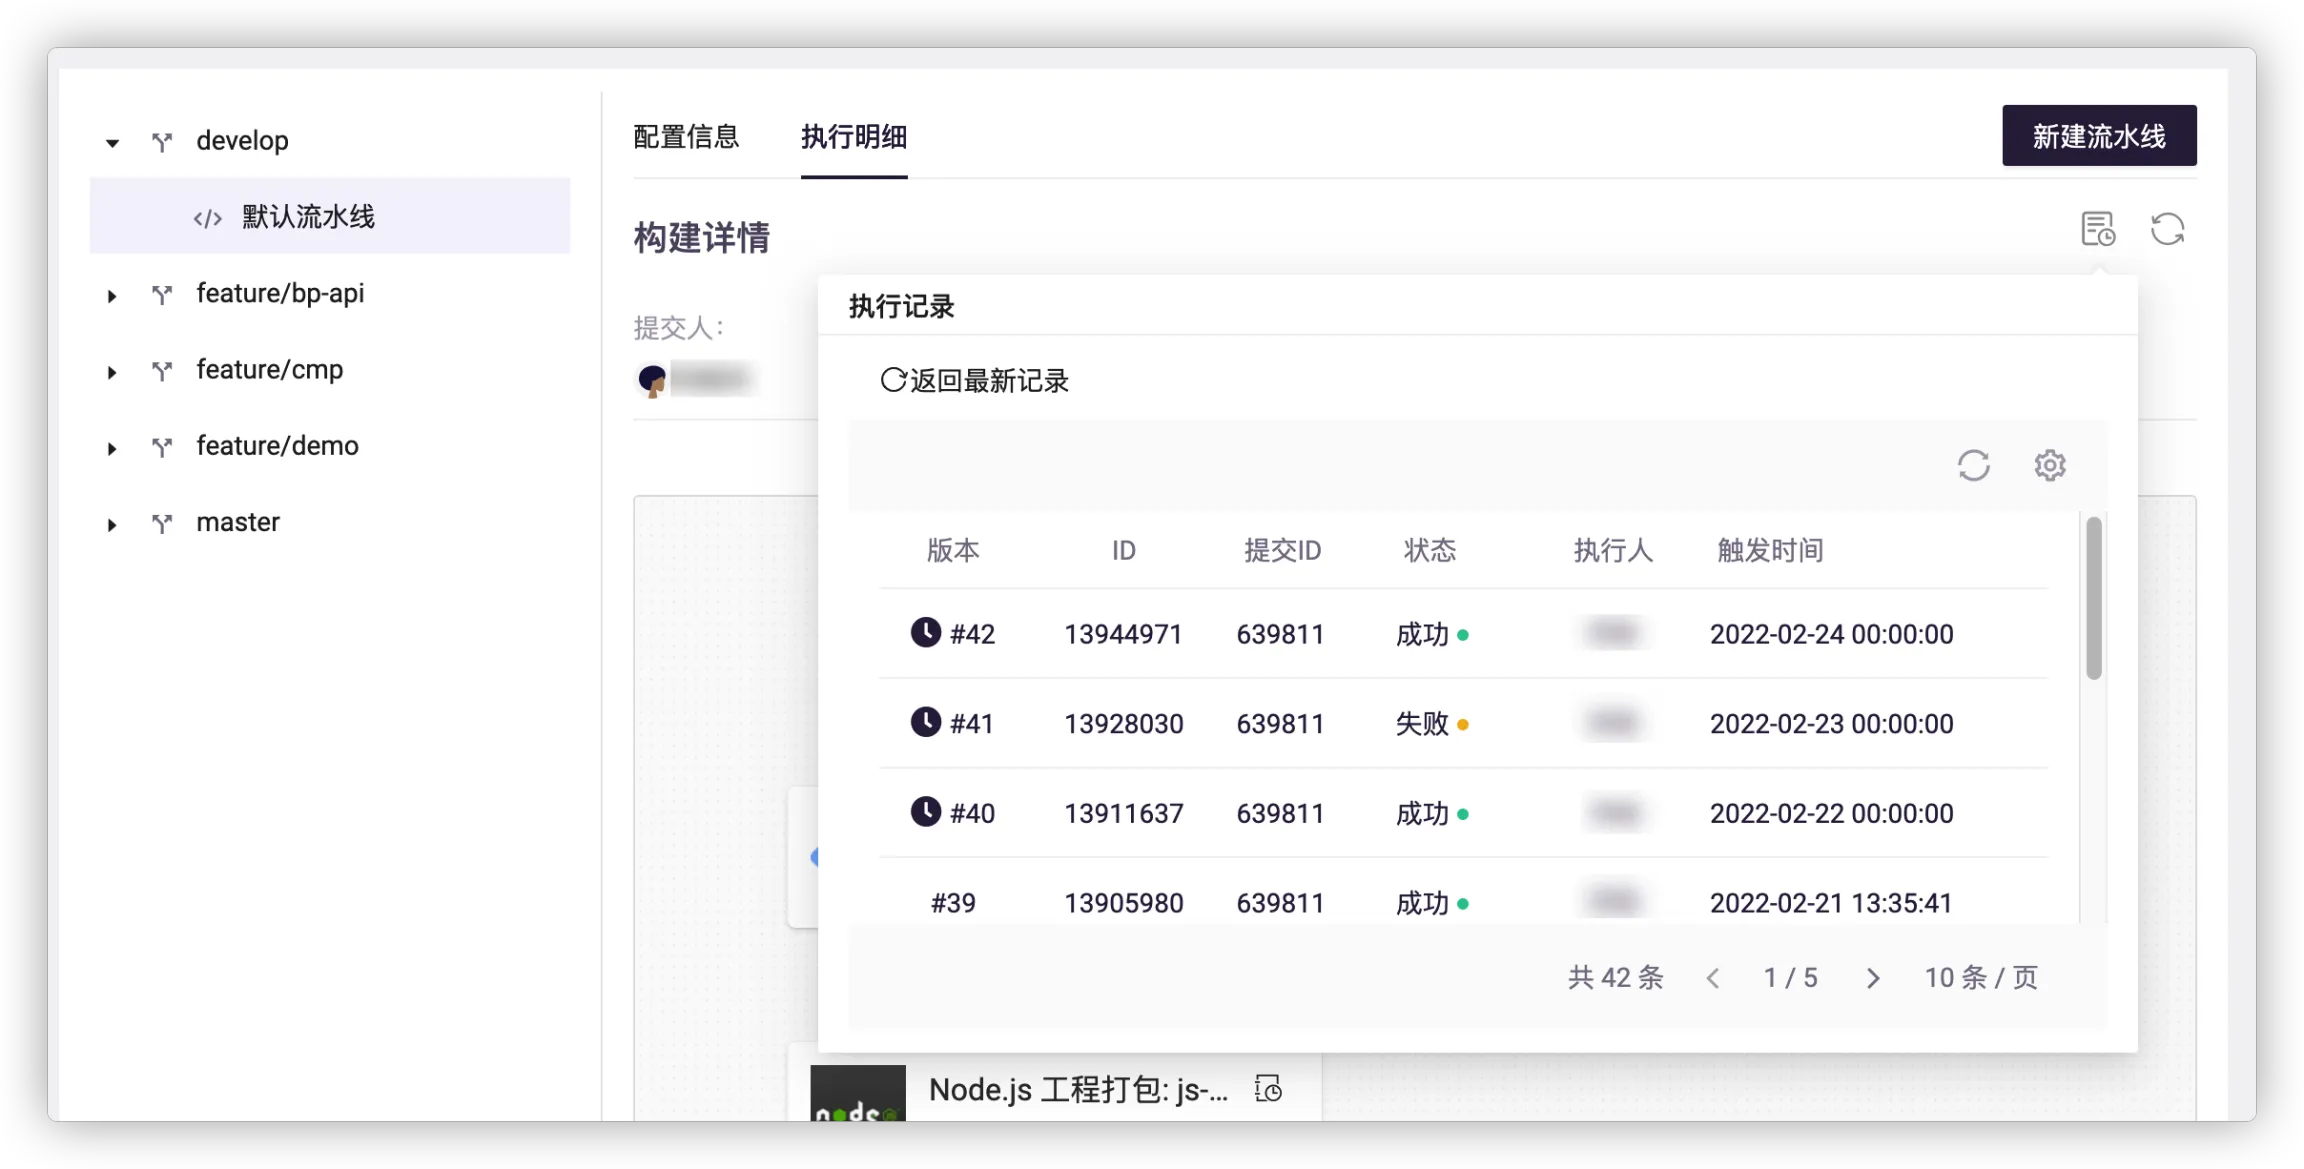
Task: Switch to the 配置信息 tab
Action: (686, 137)
